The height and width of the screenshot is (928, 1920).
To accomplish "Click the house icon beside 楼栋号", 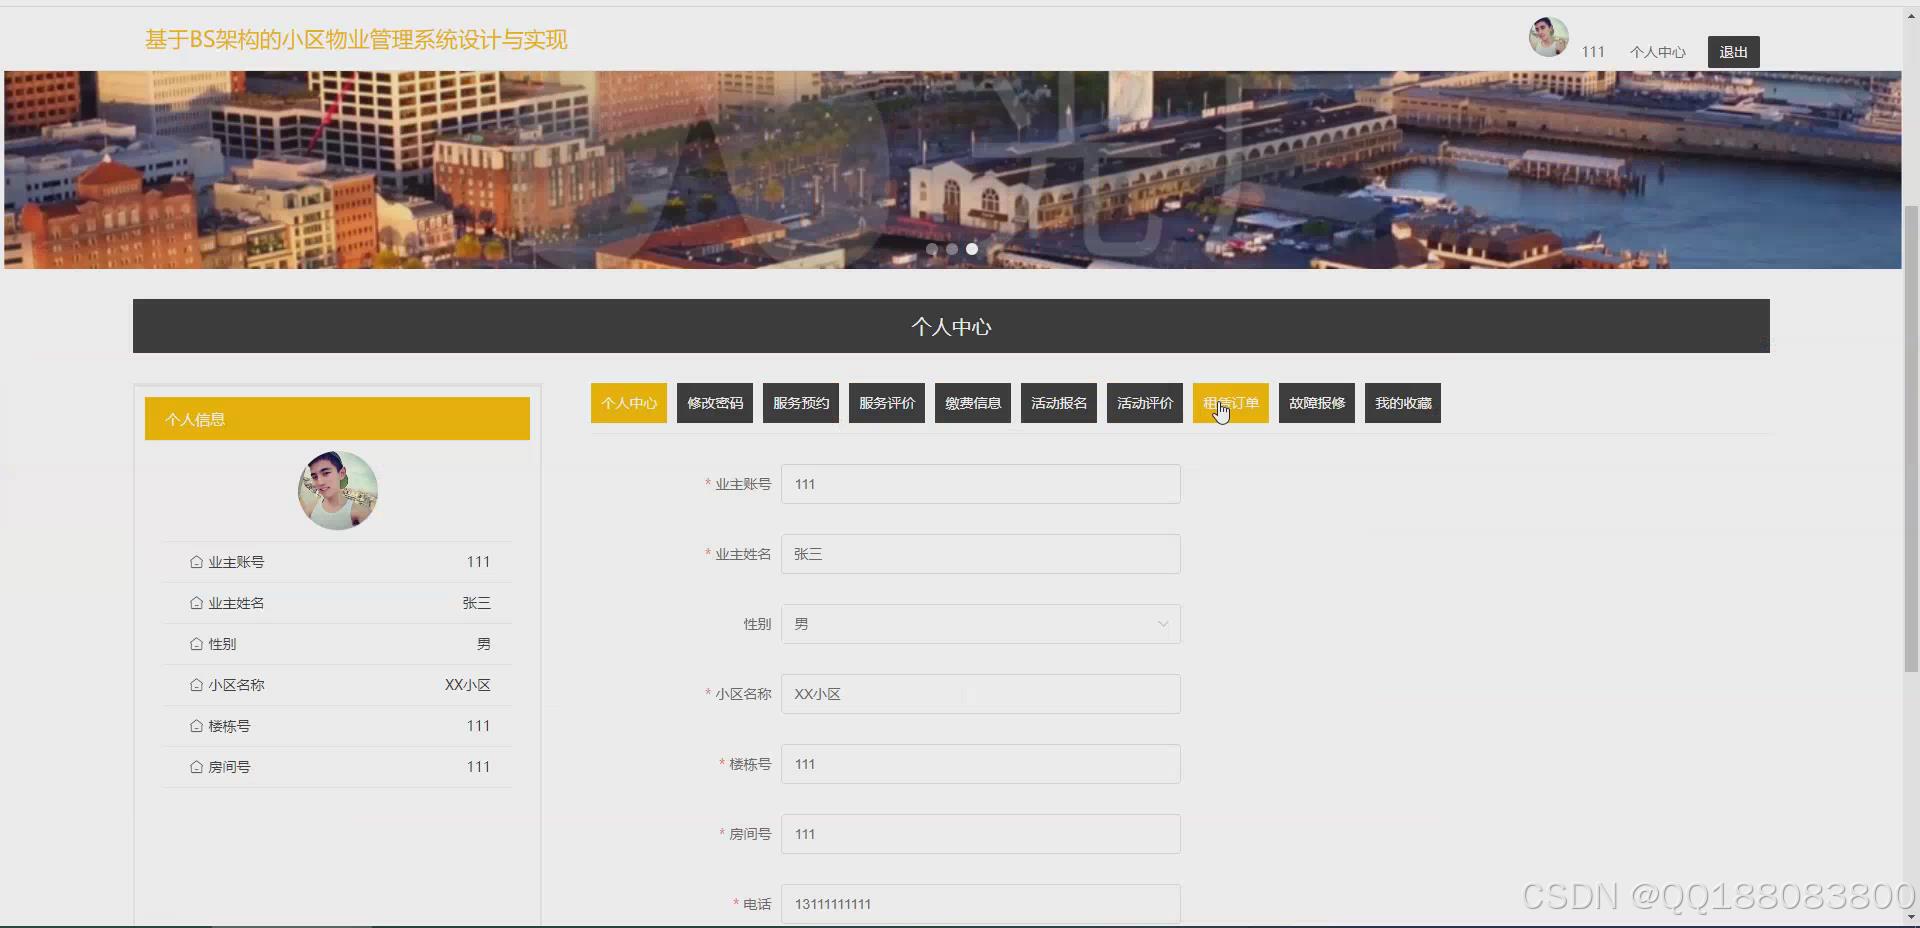I will click(x=196, y=726).
